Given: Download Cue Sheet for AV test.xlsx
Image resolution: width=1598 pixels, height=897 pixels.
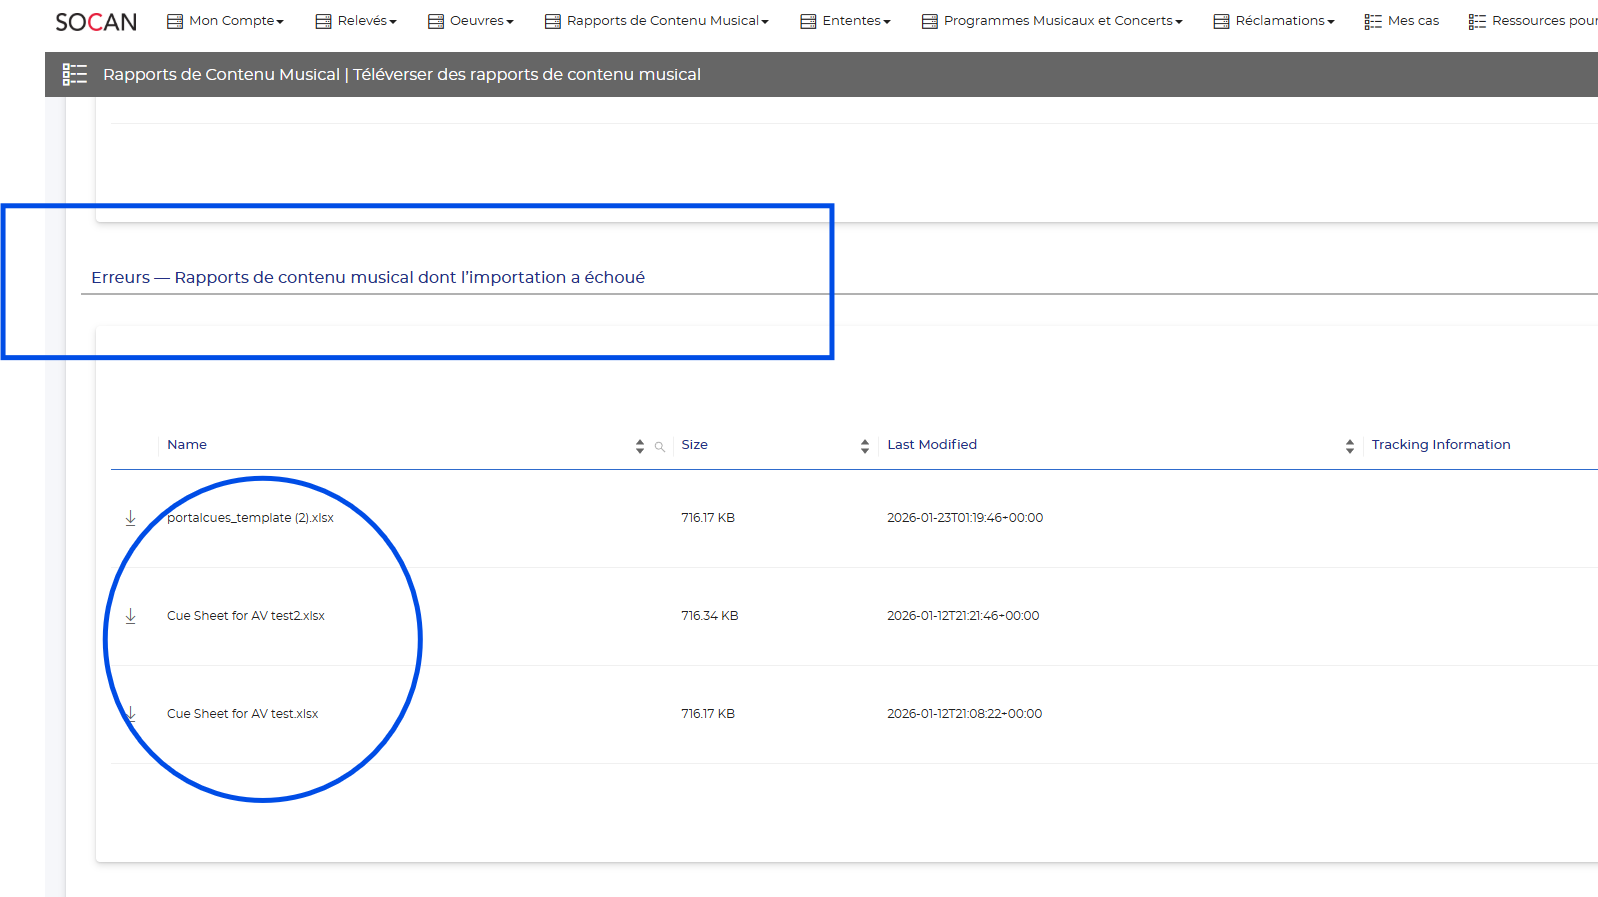Looking at the screenshot, I should (130, 714).
